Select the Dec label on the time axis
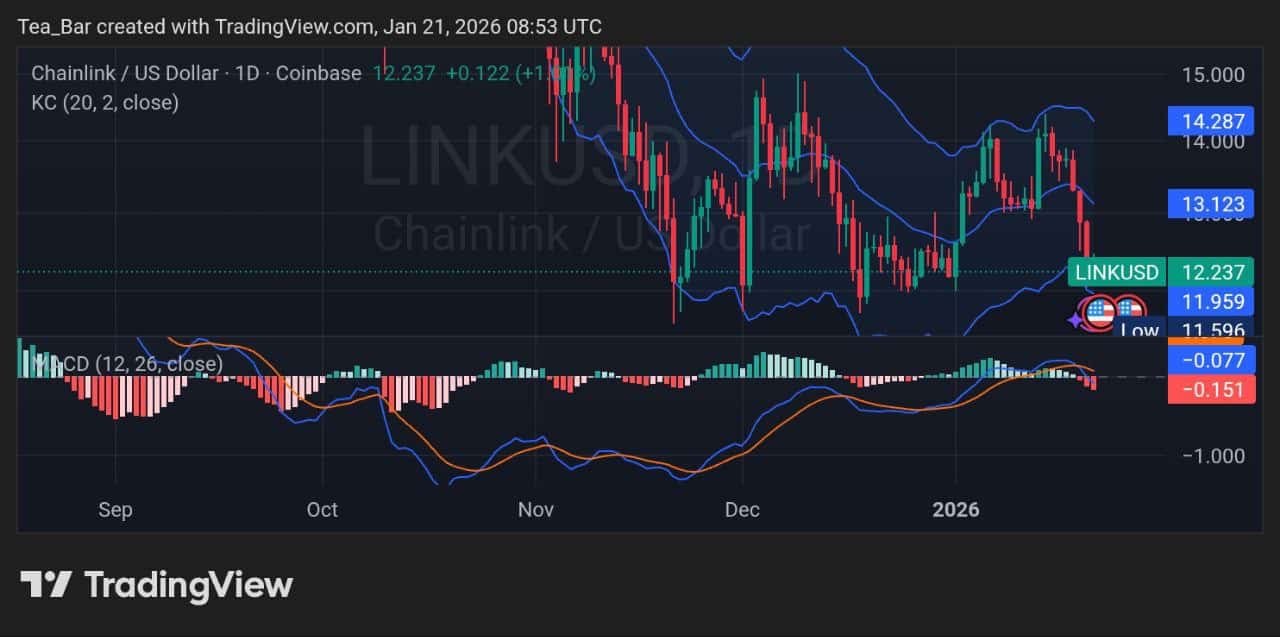1280x637 pixels. [x=742, y=510]
